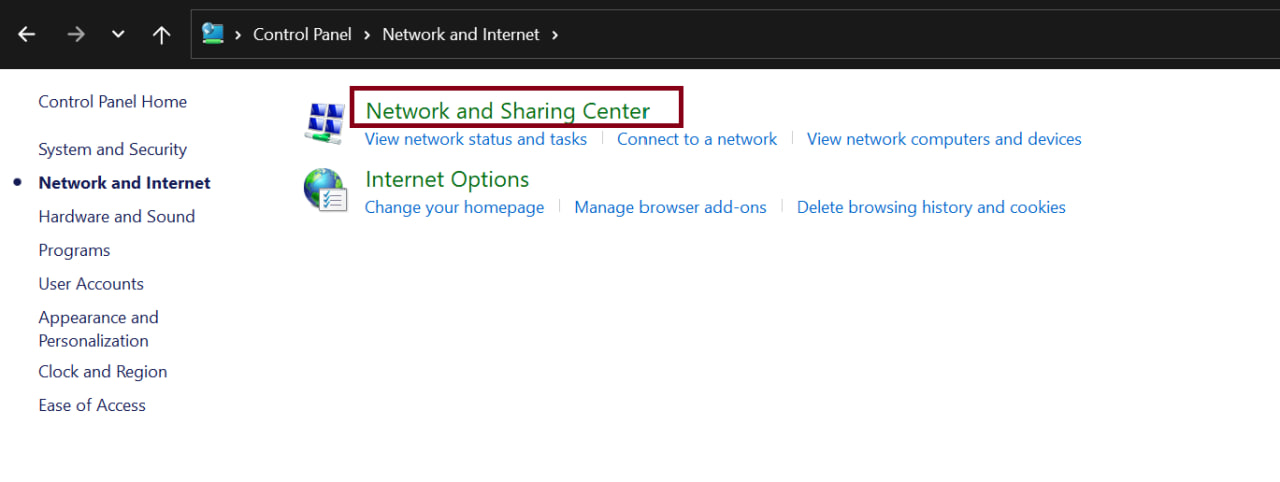Click Connect to a network link
Screen dimensions: 1280x482
(697, 140)
